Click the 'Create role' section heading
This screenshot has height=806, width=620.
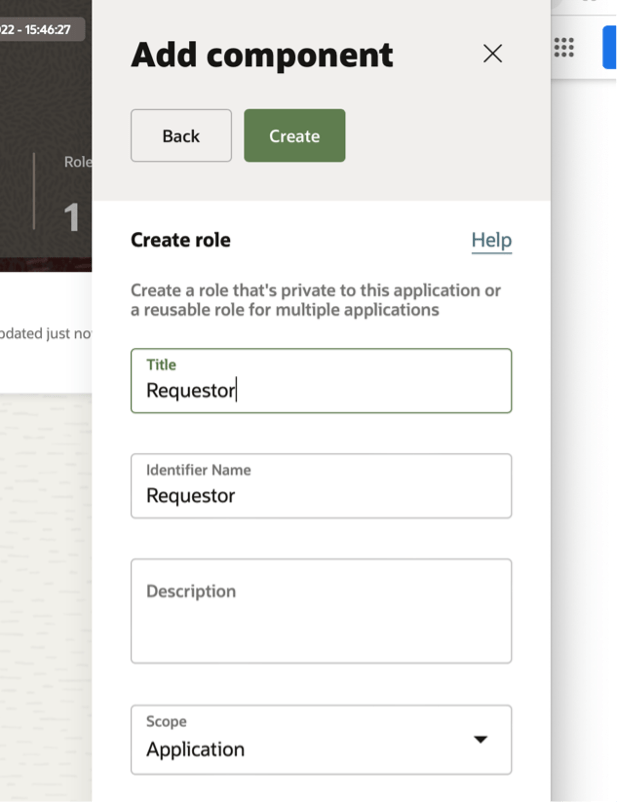click(181, 240)
